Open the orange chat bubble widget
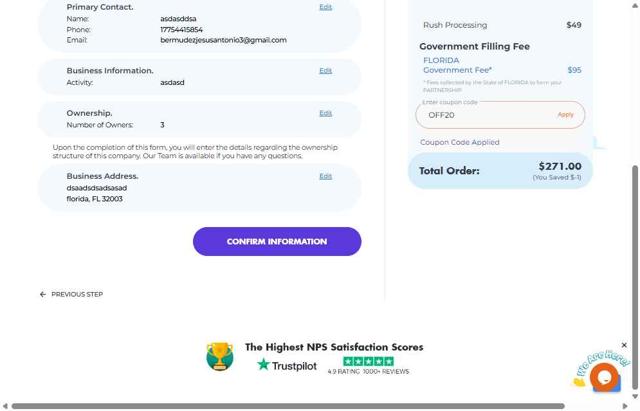640x411 pixels. click(604, 377)
